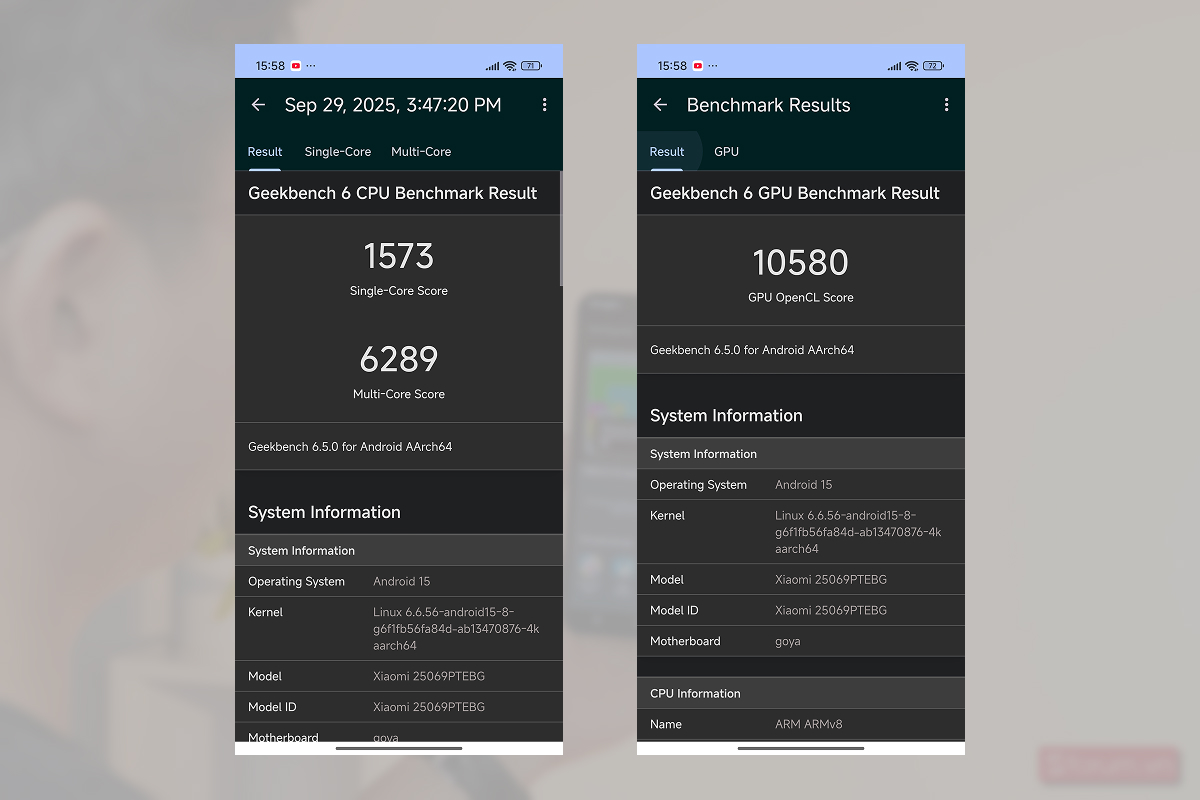
Task: Tap Geekbench 6 CPU Benchmark Result heading
Action: coord(393,193)
